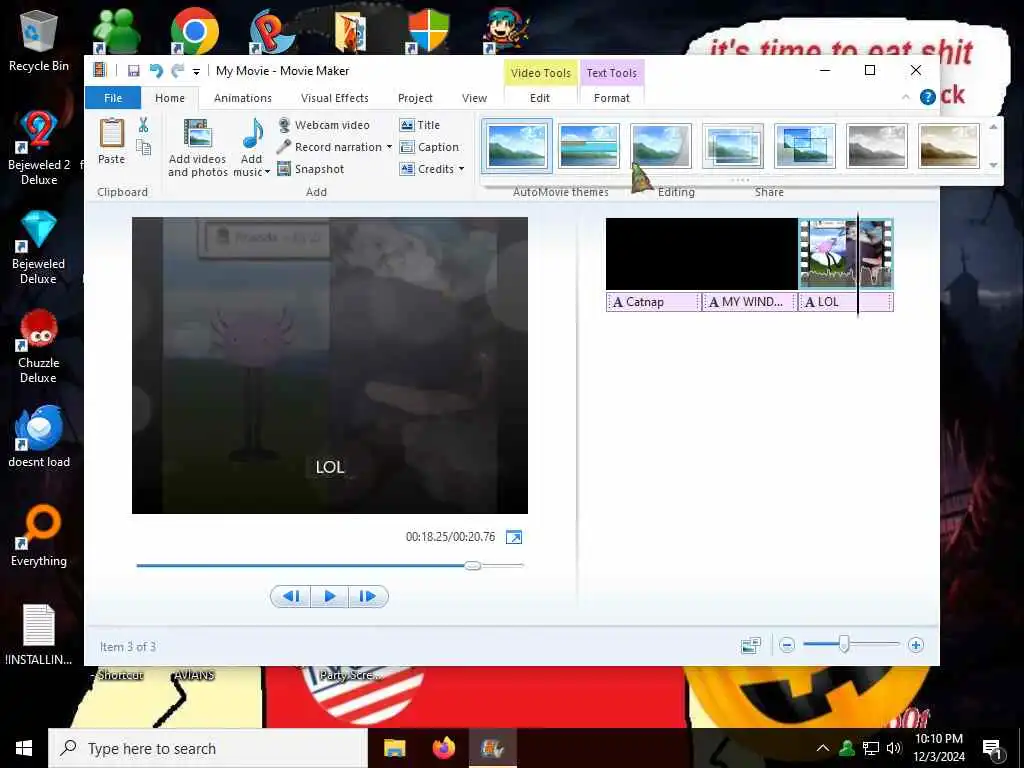Add a Caption to the clip
Screen dimensions: 1024x768
pyautogui.click(x=429, y=147)
